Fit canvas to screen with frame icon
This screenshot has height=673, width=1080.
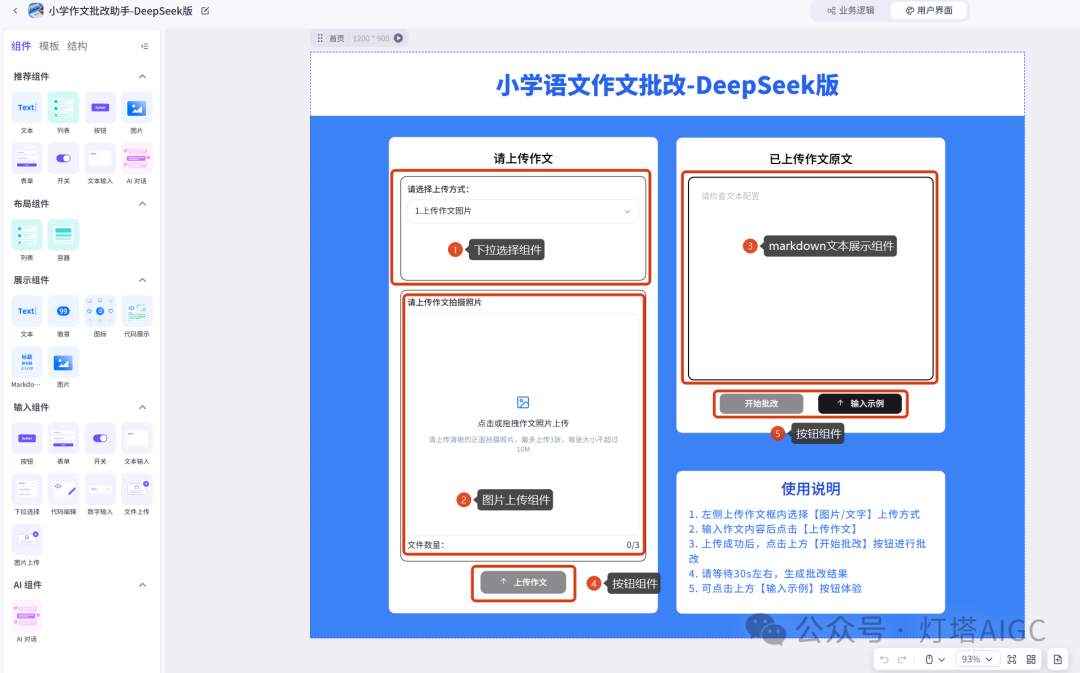tap(1012, 659)
